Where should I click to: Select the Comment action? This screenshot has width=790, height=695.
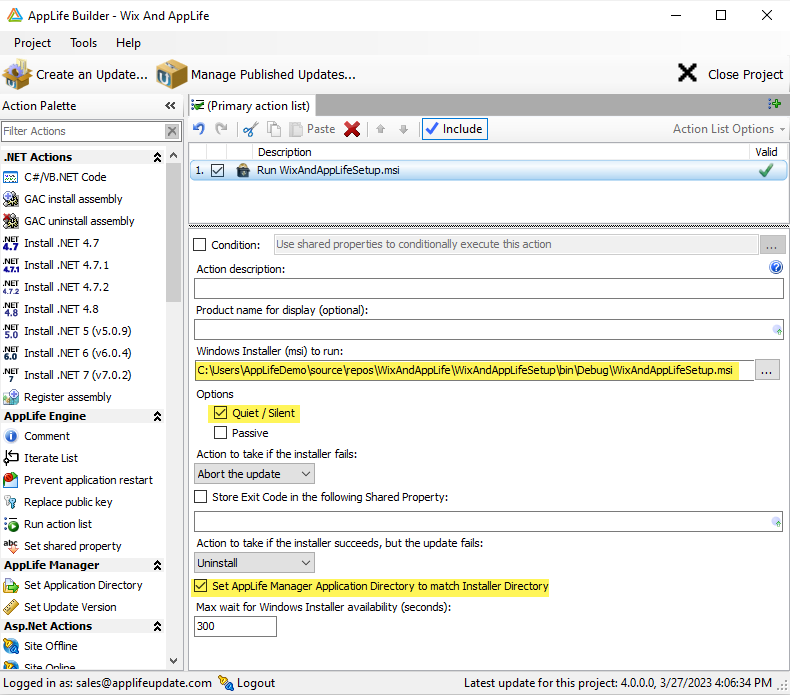pyautogui.click(x=36, y=436)
